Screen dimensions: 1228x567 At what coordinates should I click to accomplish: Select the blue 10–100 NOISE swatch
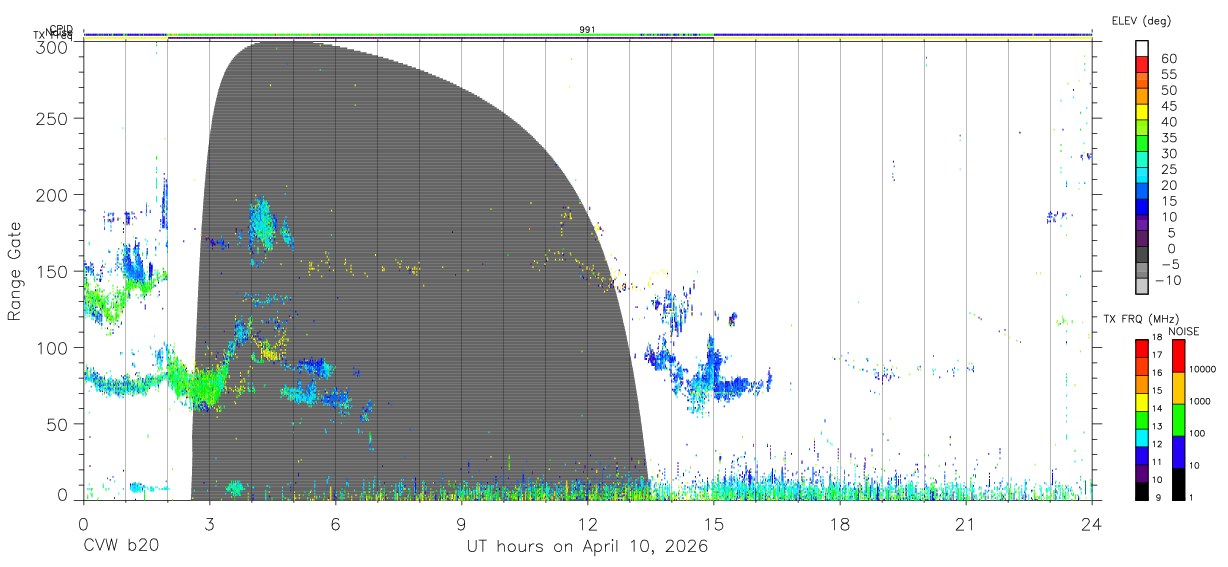[1178, 452]
